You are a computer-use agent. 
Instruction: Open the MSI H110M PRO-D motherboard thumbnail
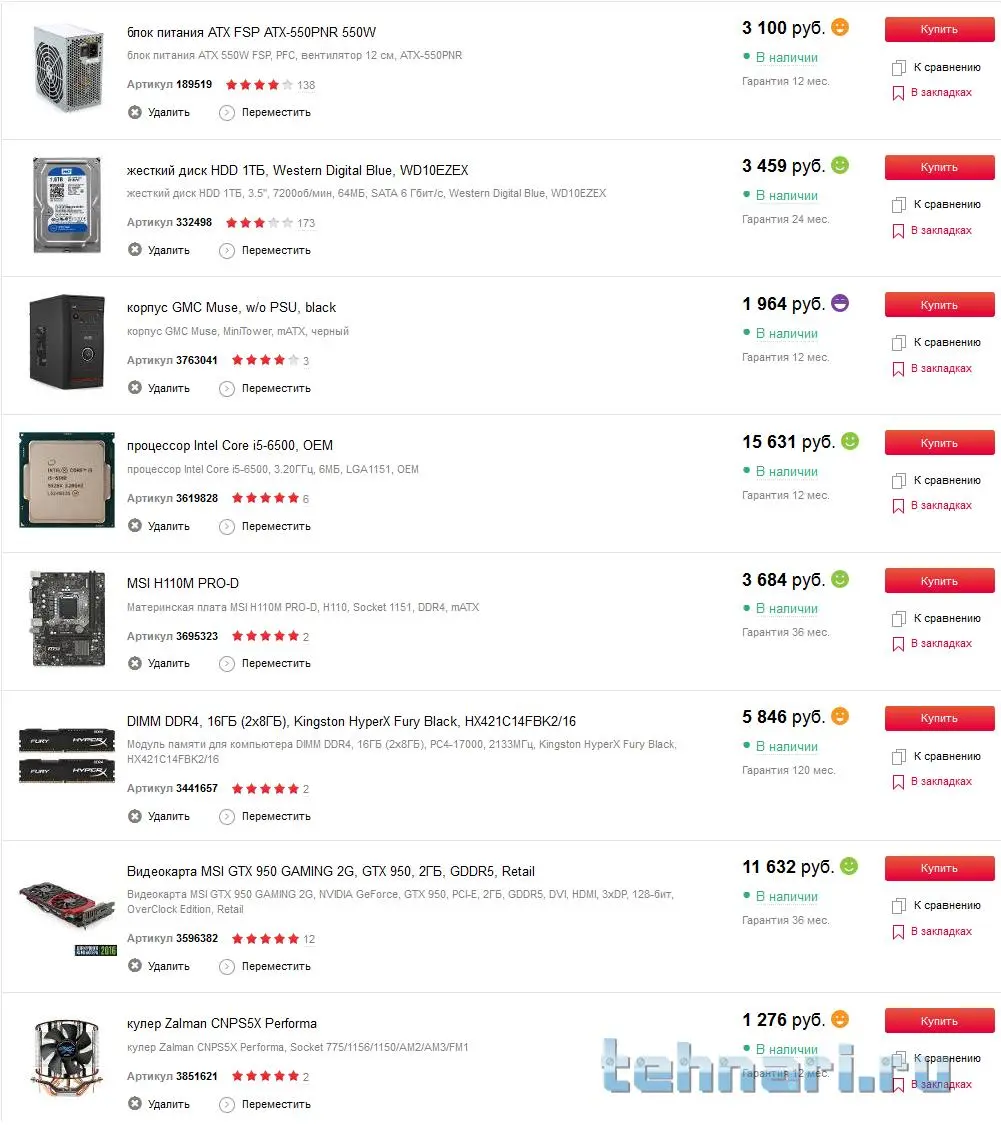67,618
